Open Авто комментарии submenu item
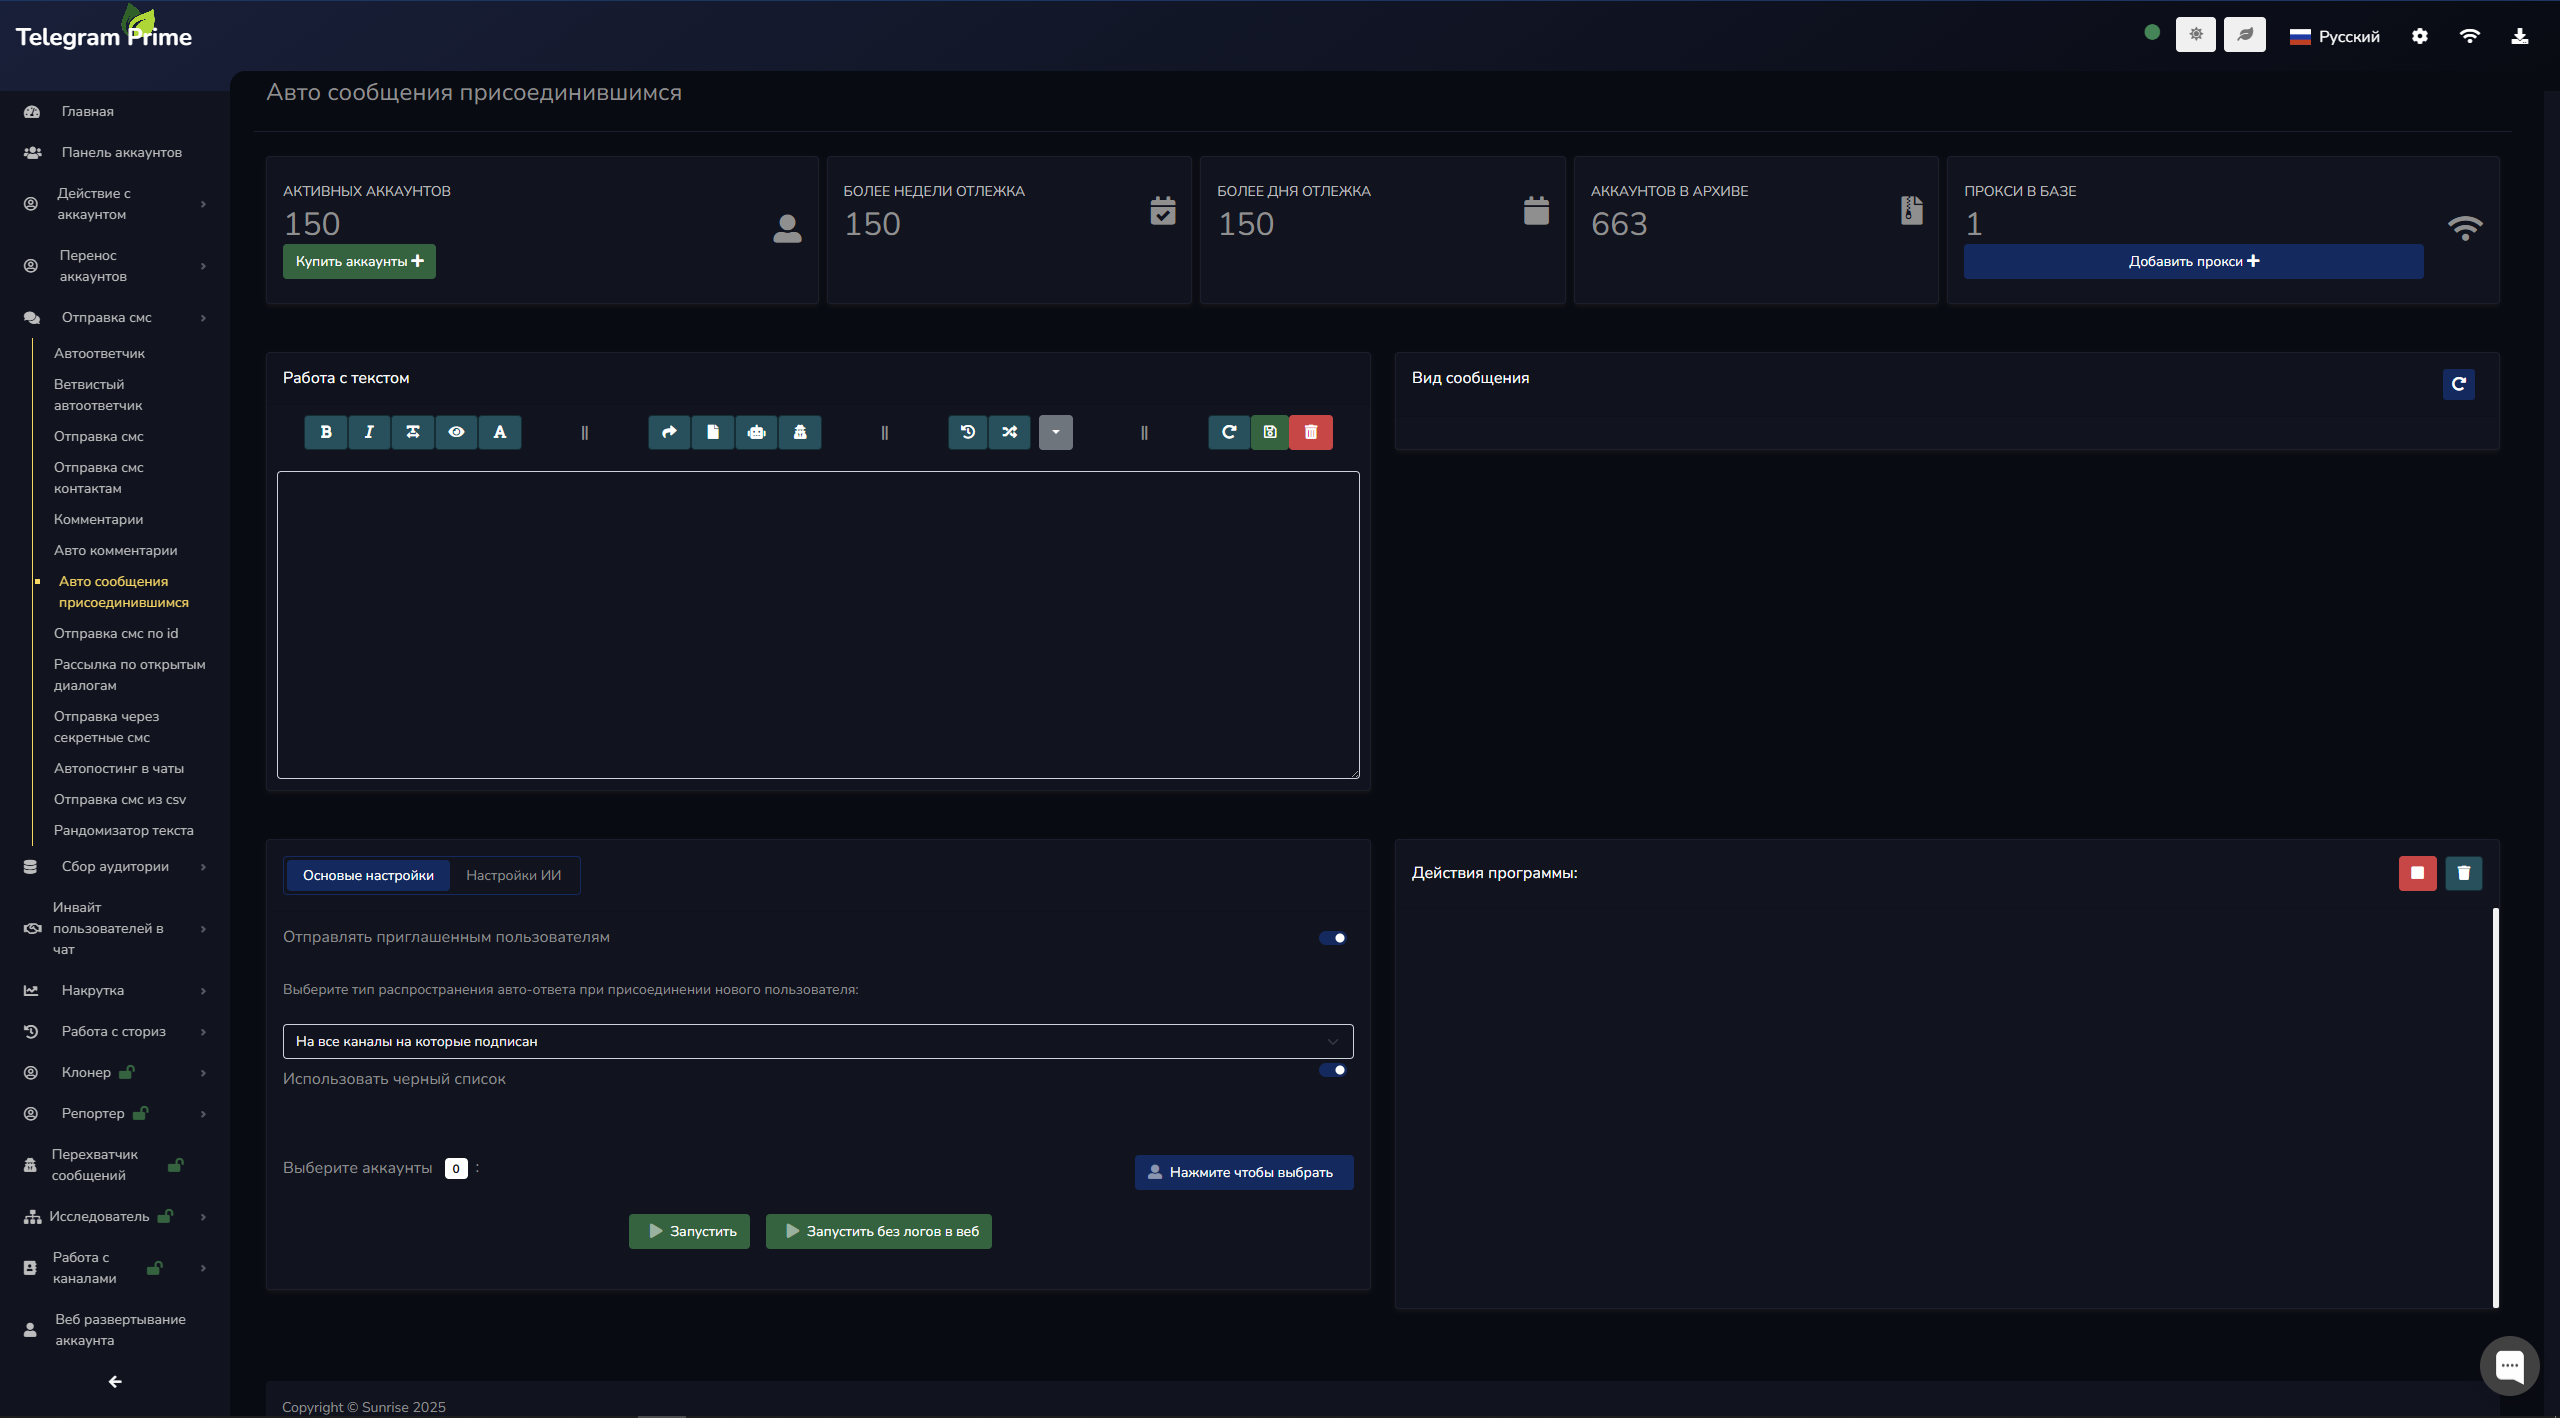The width and height of the screenshot is (2560, 1418). pos(116,551)
